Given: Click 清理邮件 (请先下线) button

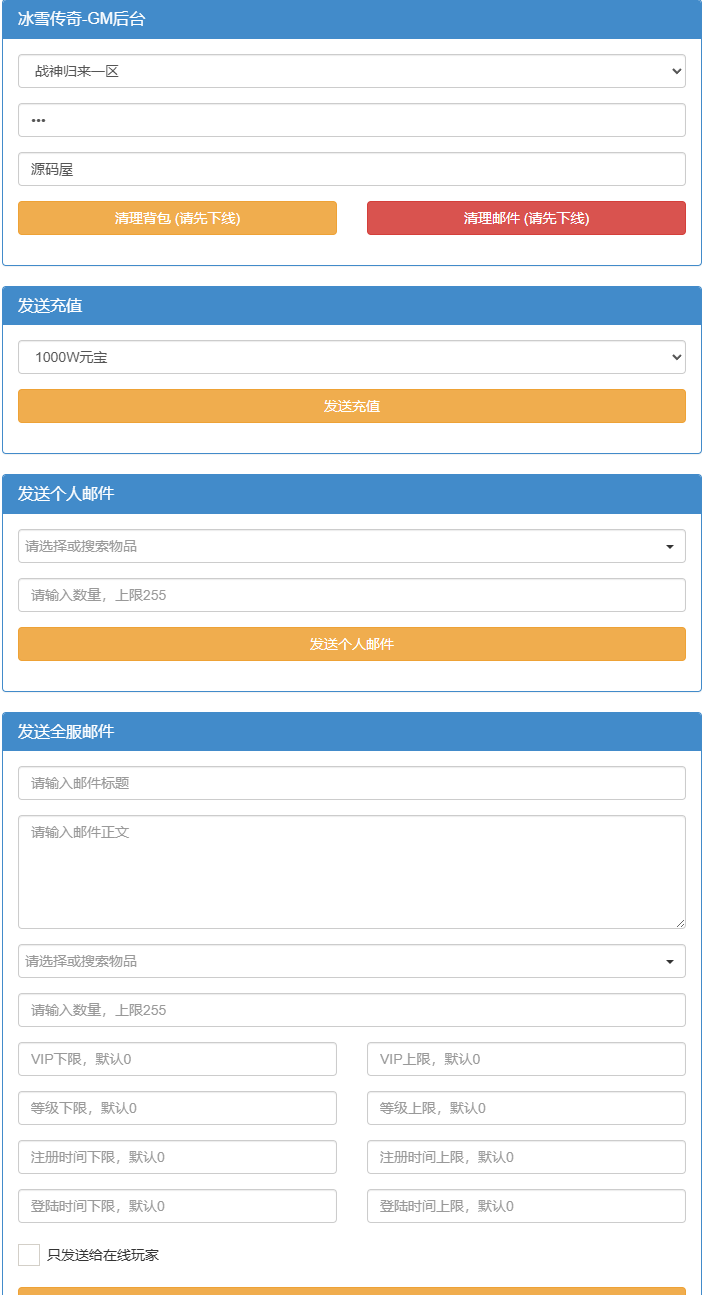Looking at the screenshot, I should coord(526,218).
